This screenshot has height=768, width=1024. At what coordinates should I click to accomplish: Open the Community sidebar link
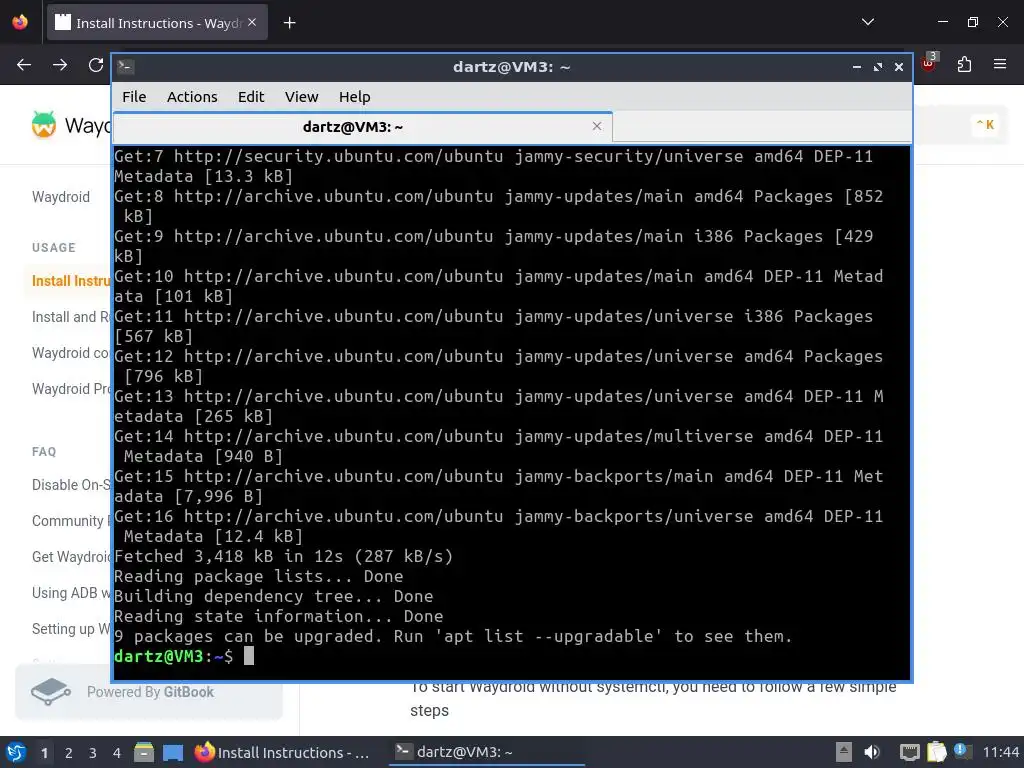[71, 520]
